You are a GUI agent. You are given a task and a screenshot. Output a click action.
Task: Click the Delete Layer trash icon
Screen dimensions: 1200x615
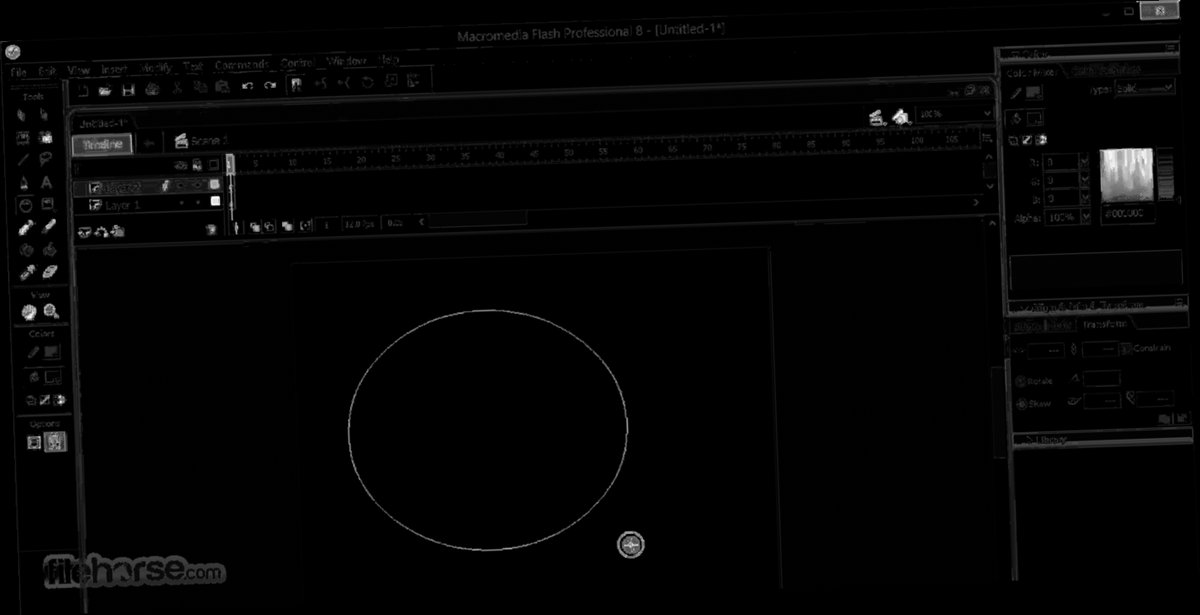(x=211, y=230)
